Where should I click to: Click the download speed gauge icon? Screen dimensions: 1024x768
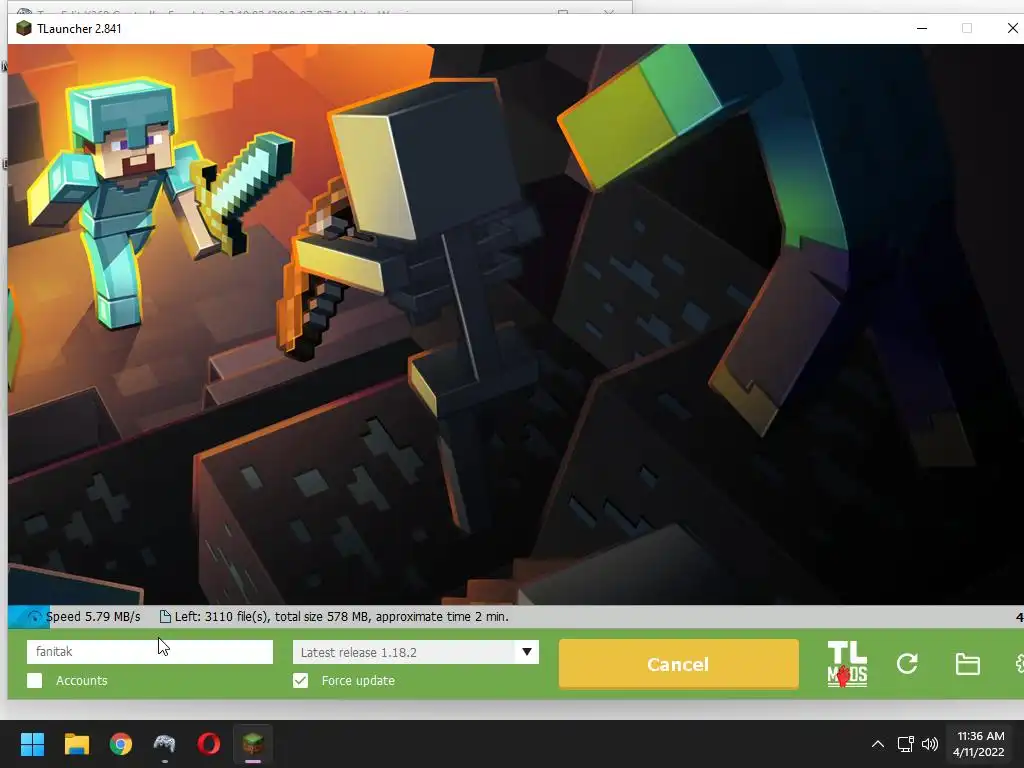(x=34, y=616)
